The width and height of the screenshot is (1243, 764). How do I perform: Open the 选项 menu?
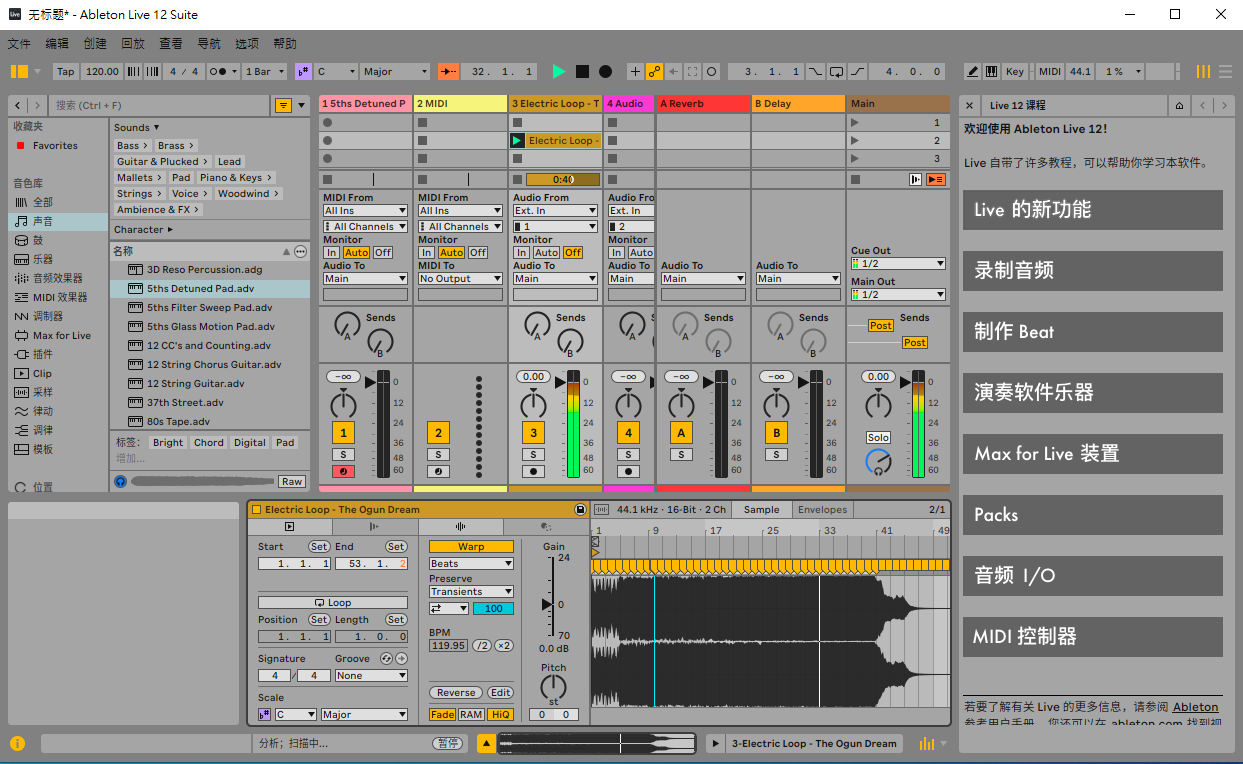tap(247, 44)
